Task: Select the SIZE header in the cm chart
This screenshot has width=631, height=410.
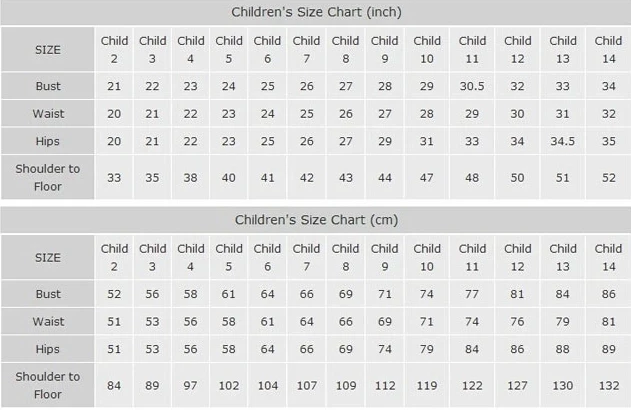Action: coord(47,257)
